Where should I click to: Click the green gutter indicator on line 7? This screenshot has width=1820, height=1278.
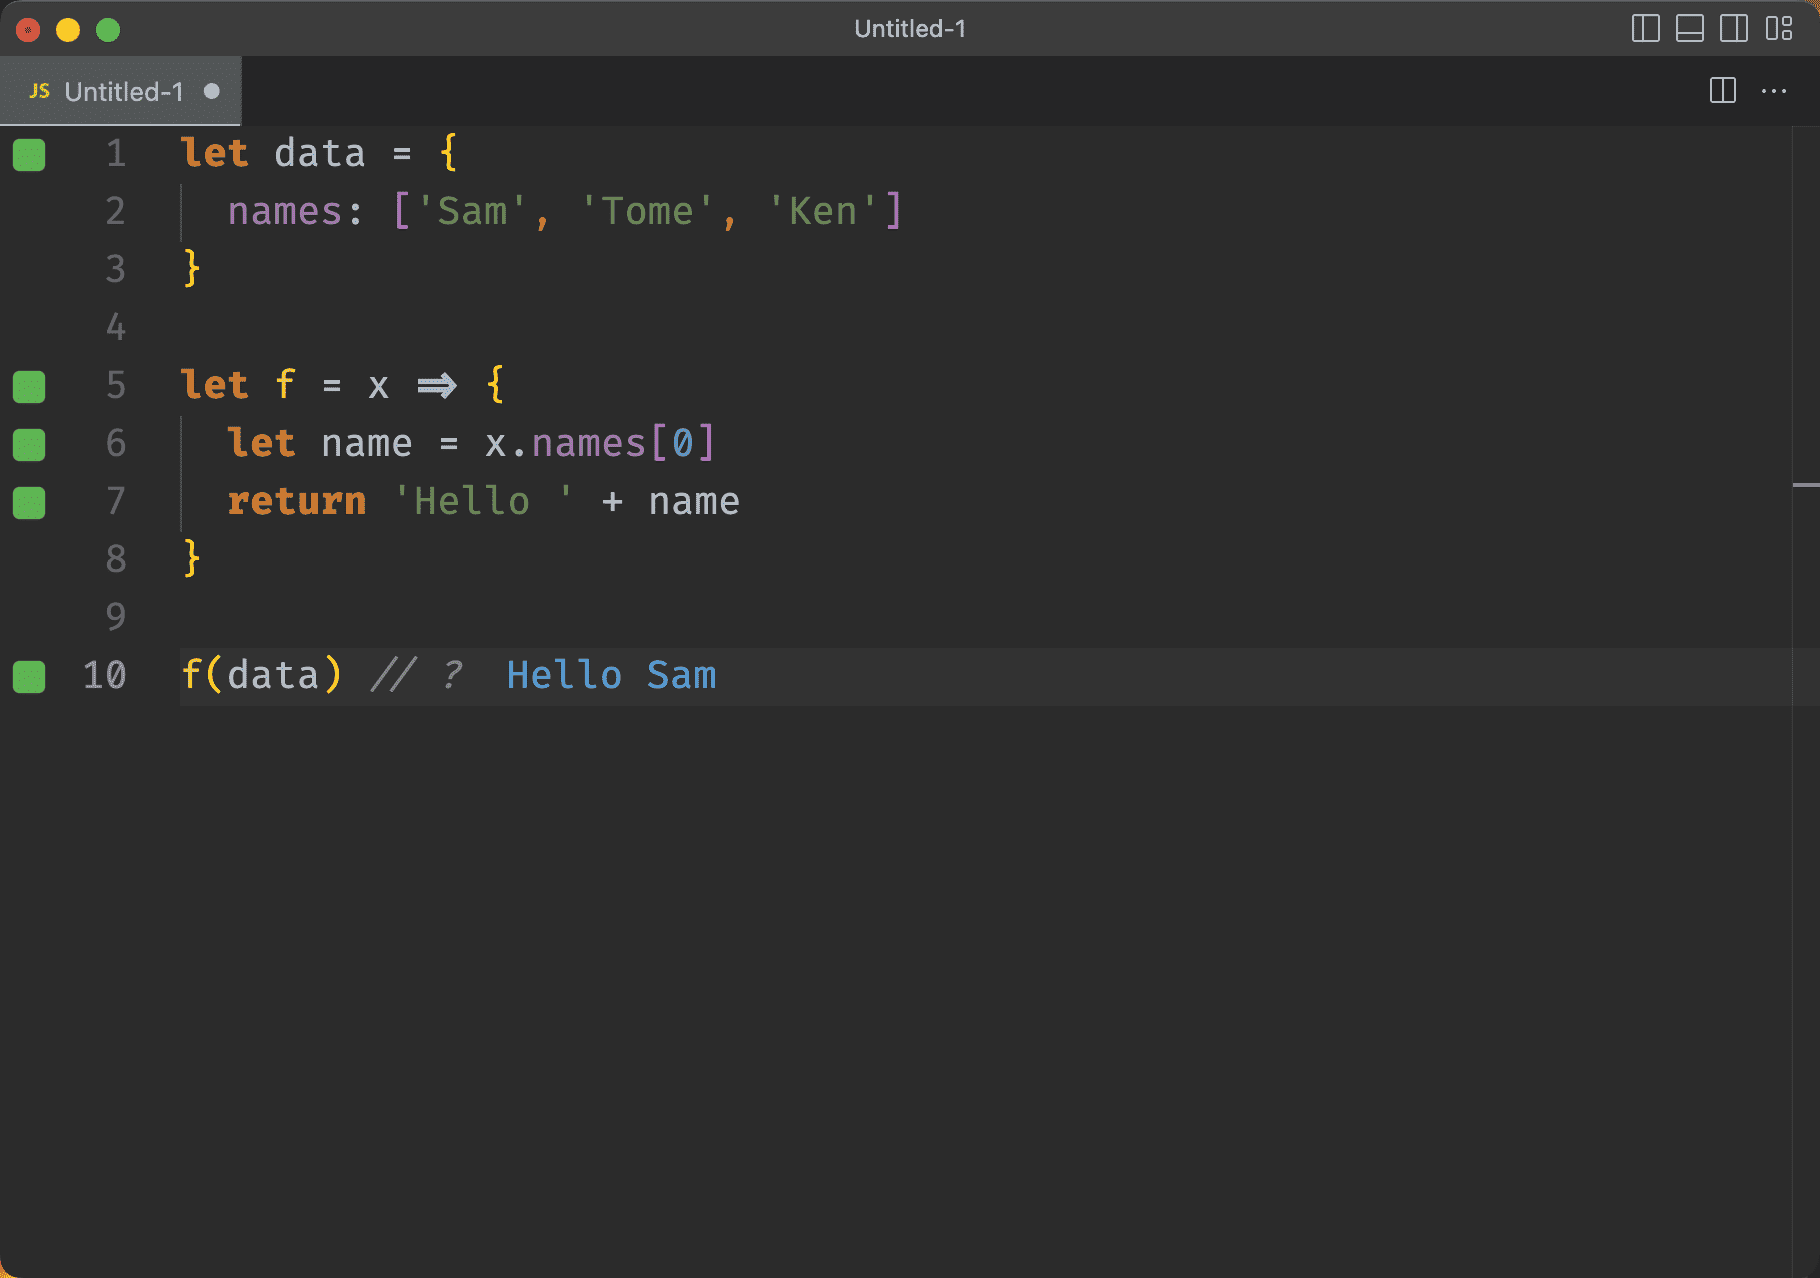tap(29, 503)
